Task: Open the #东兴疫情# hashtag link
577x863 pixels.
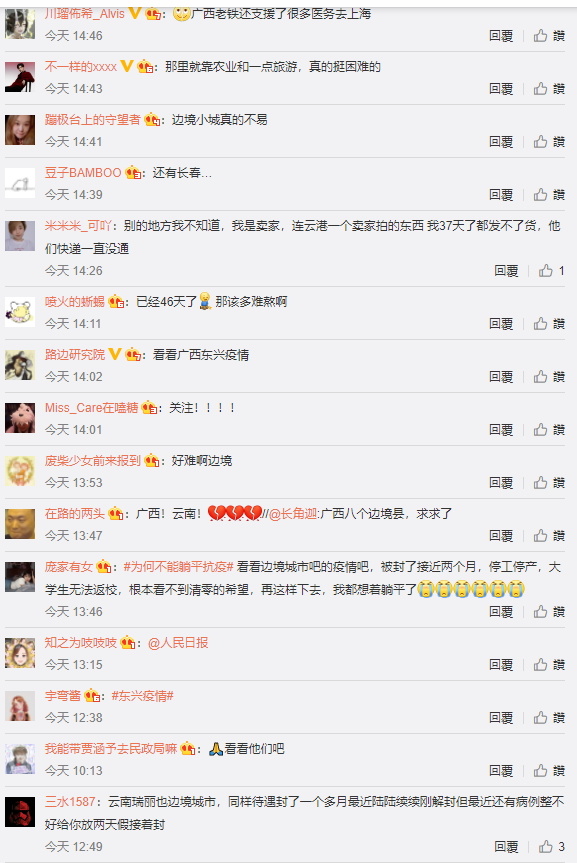Action: point(143,696)
